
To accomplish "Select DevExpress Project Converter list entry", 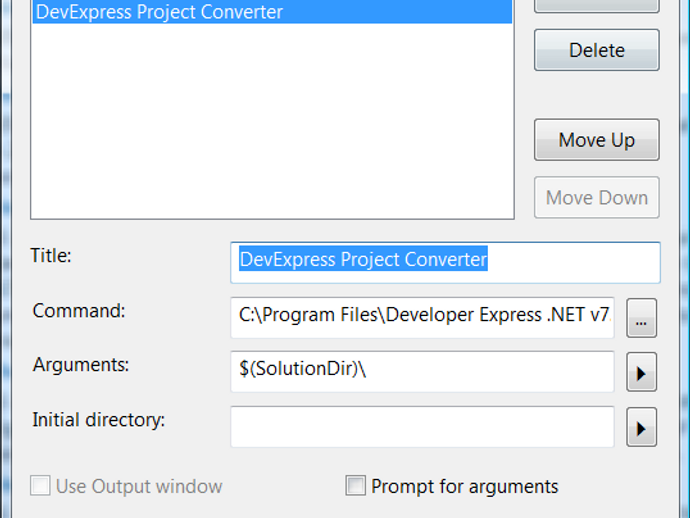I will tap(160, 13).
